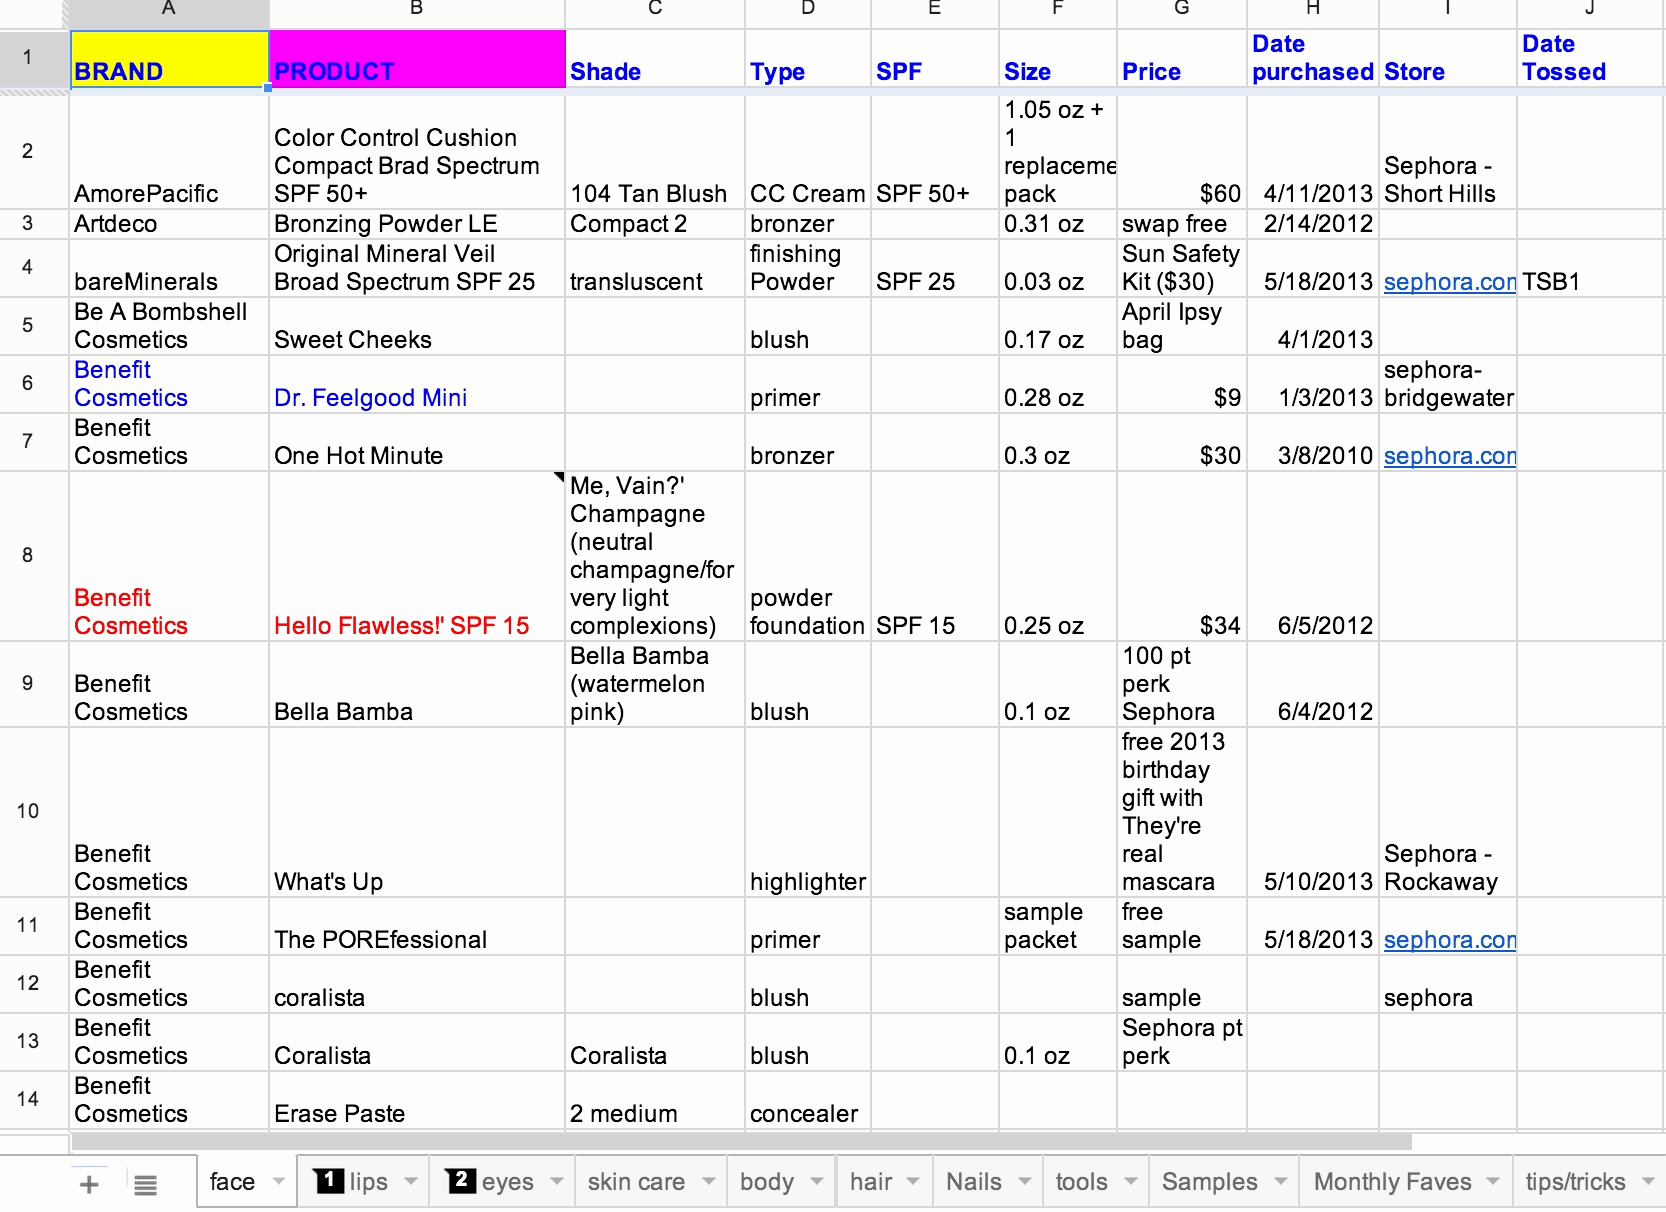This screenshot has height=1212, width=1666.
Task: Select the Erase Paste product cell
Action: [x=417, y=1100]
